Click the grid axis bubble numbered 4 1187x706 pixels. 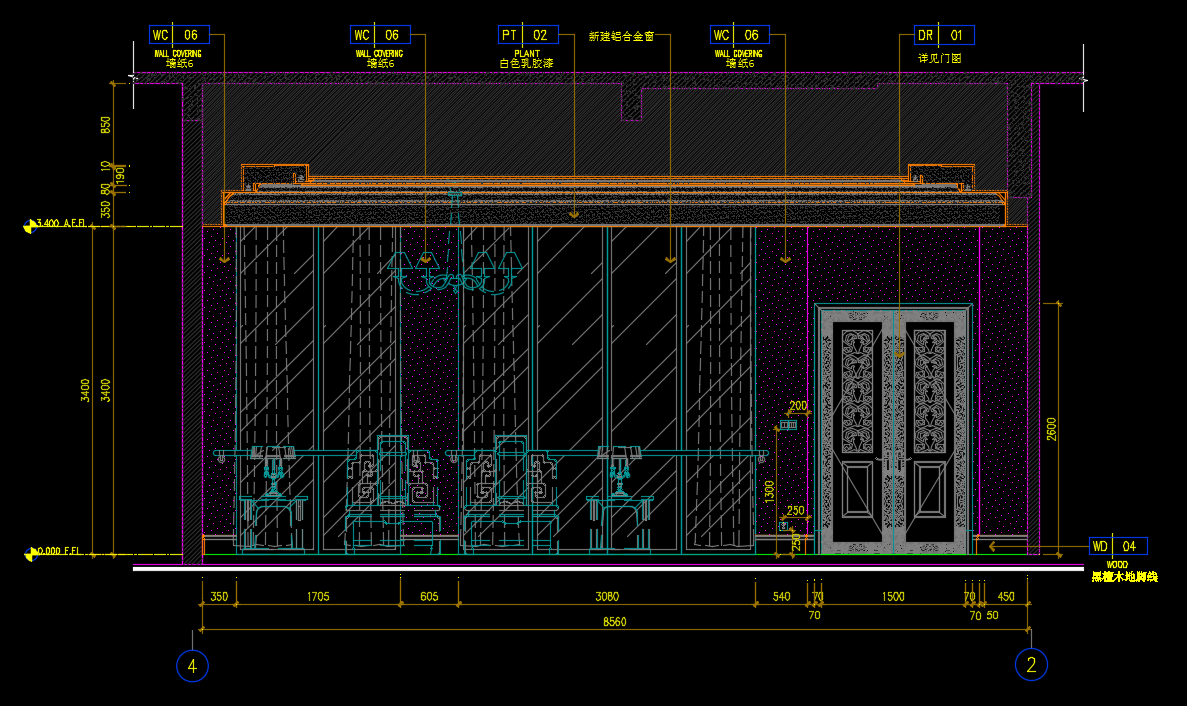click(192, 665)
